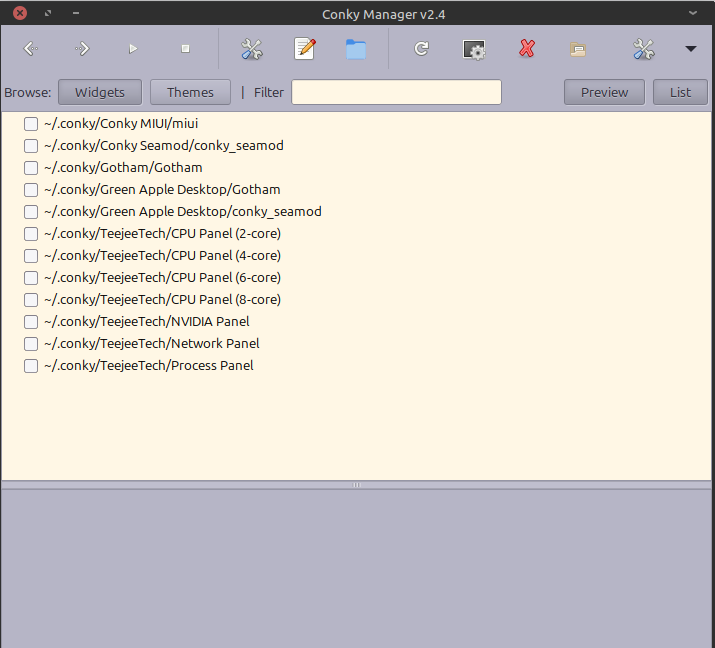Stop the selected widget square button
The height and width of the screenshot is (648, 715).
click(185, 49)
